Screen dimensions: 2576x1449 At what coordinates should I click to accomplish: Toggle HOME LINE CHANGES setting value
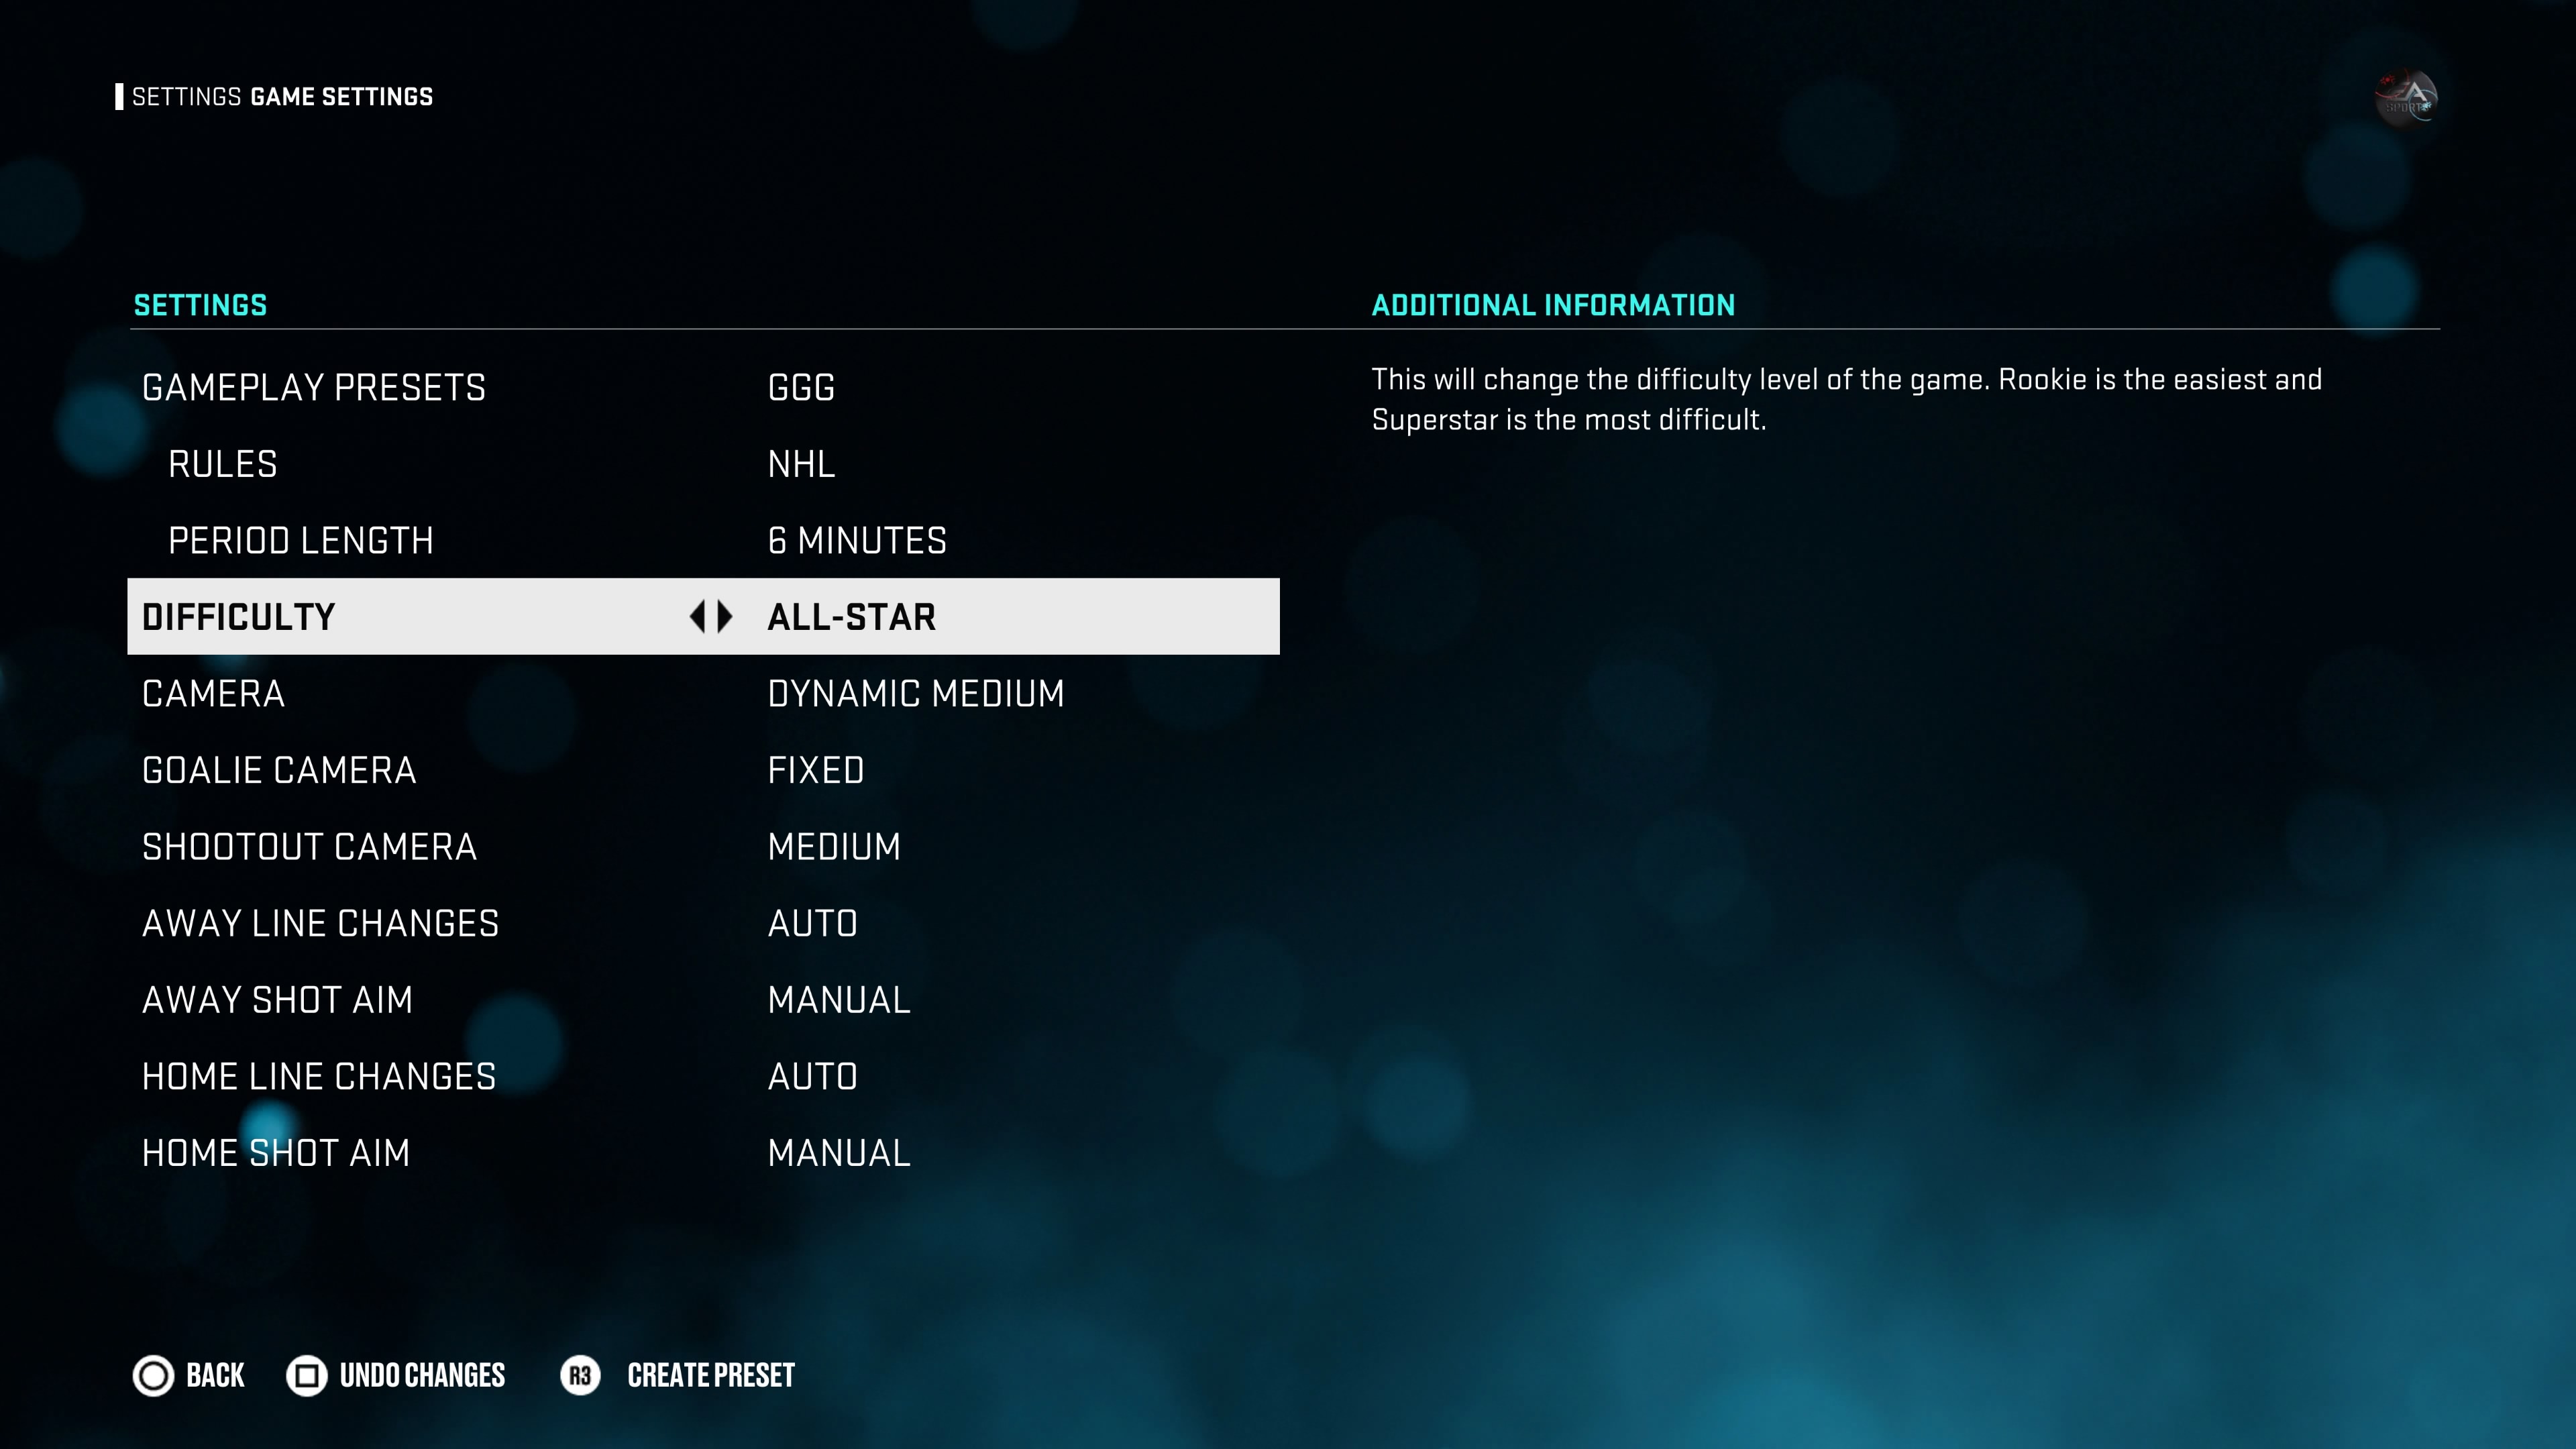pyautogui.click(x=812, y=1076)
